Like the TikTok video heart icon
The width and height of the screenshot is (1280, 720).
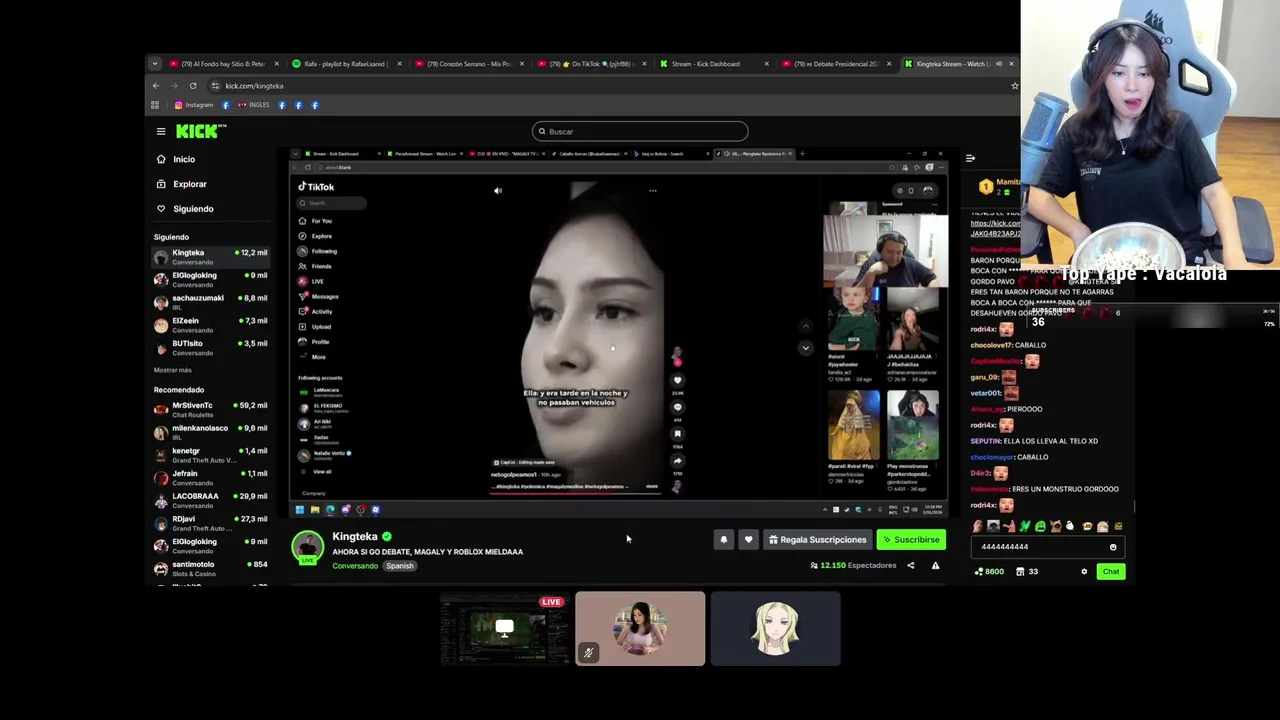point(677,380)
